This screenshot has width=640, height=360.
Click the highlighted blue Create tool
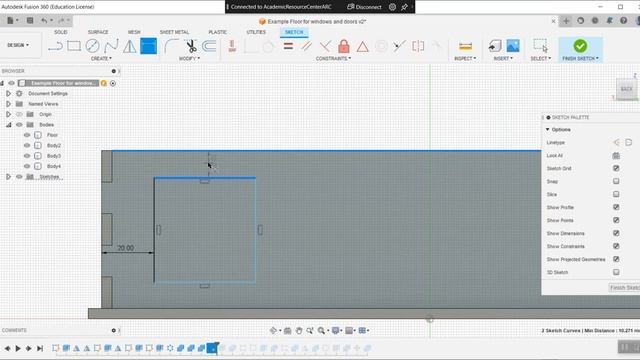click(x=148, y=46)
